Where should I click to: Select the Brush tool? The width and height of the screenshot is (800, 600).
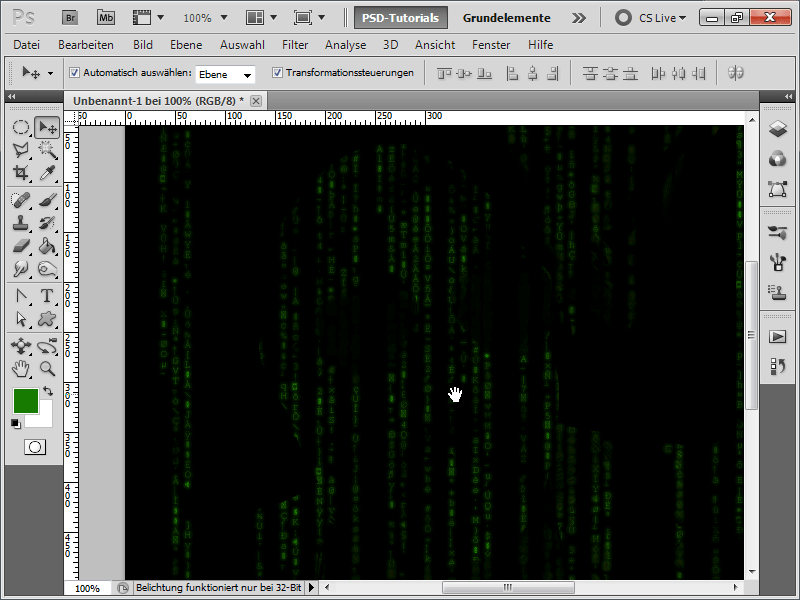(47, 200)
